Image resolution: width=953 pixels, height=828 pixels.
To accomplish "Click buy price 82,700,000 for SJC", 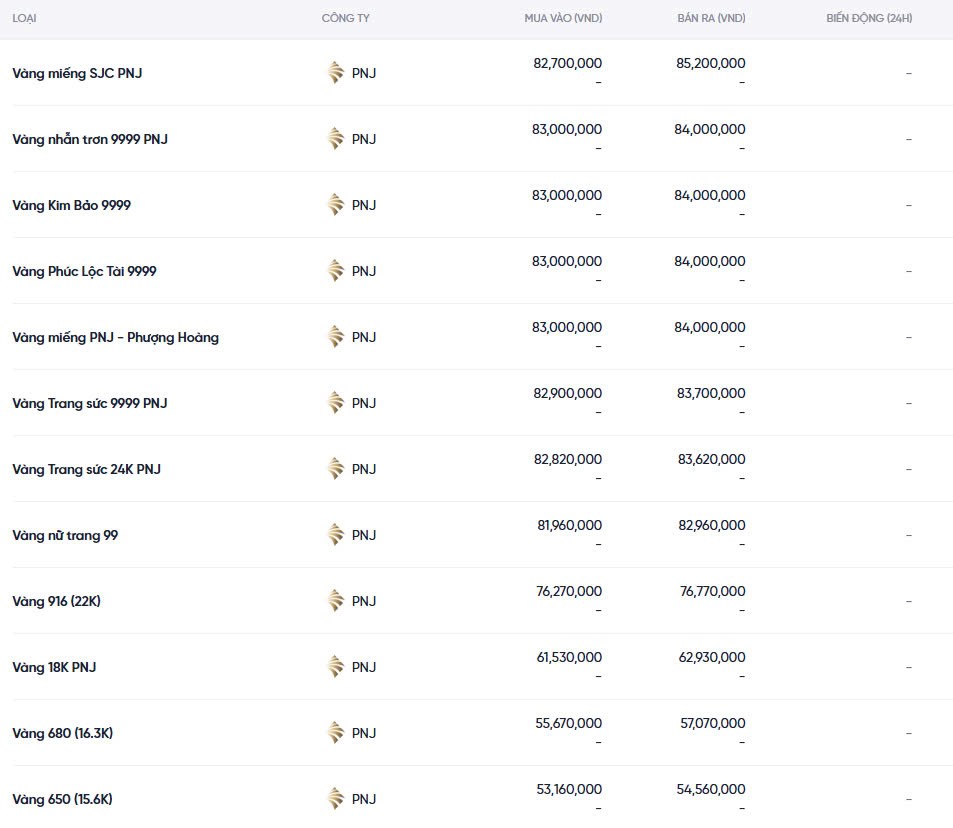I will click(567, 63).
